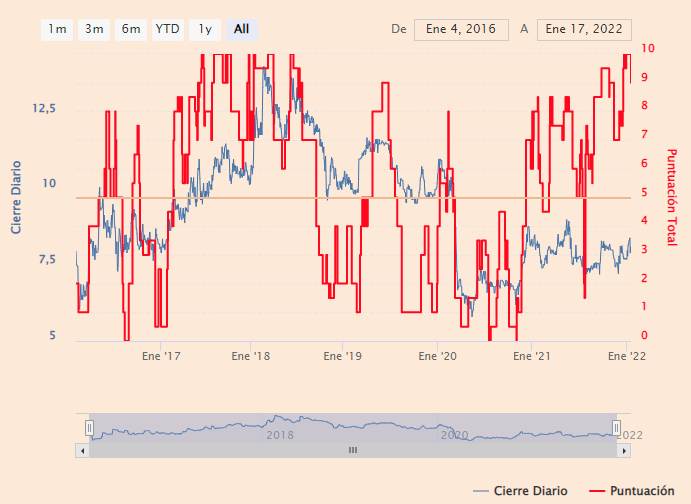Select the 6m range button
Image resolution: width=691 pixels, height=504 pixels.
131,30
